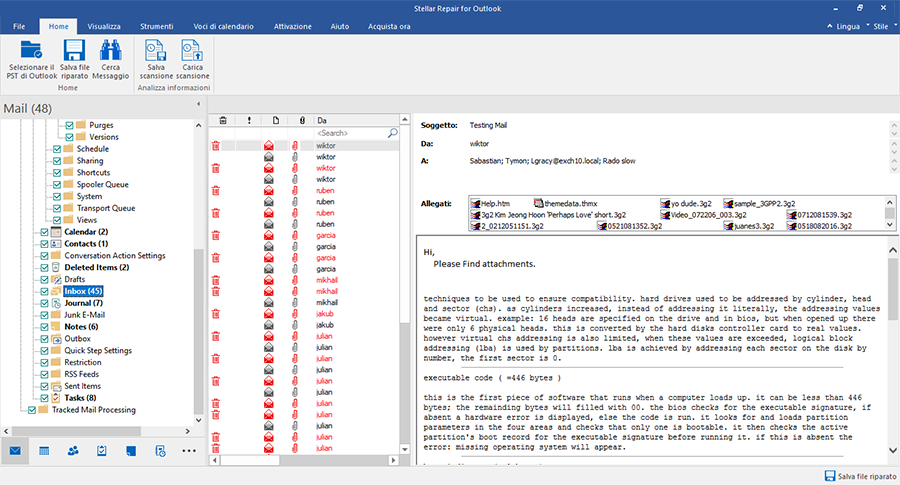900x485 pixels.
Task: Click message list scroll down arrow
Action: [x=405, y=449]
